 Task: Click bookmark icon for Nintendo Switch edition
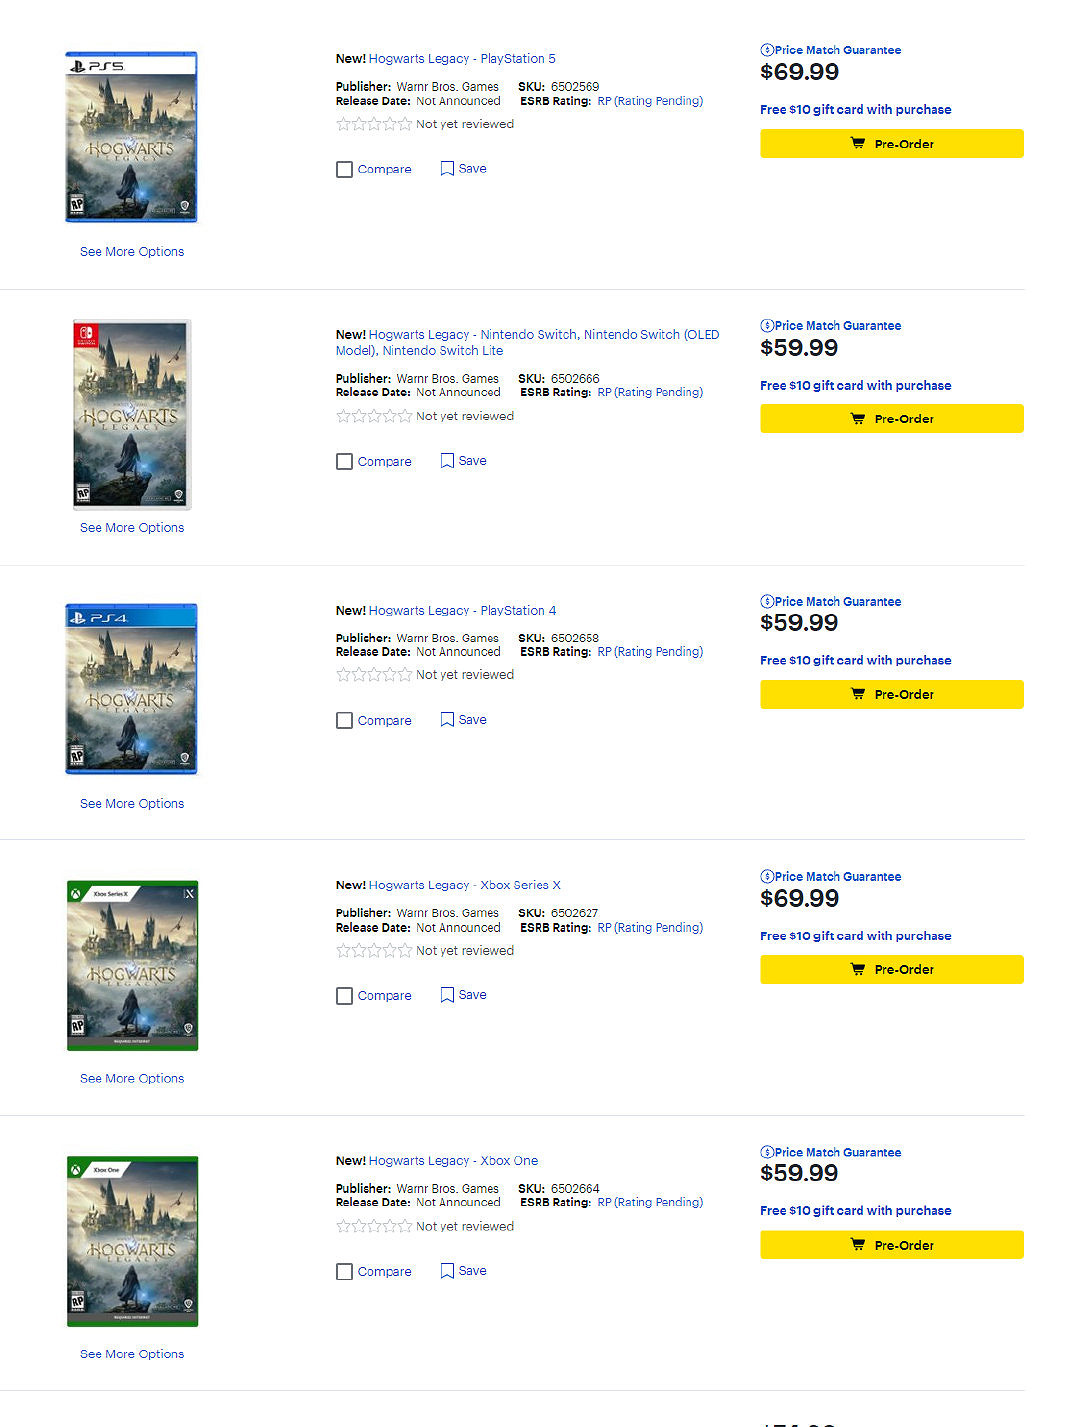[x=447, y=461]
